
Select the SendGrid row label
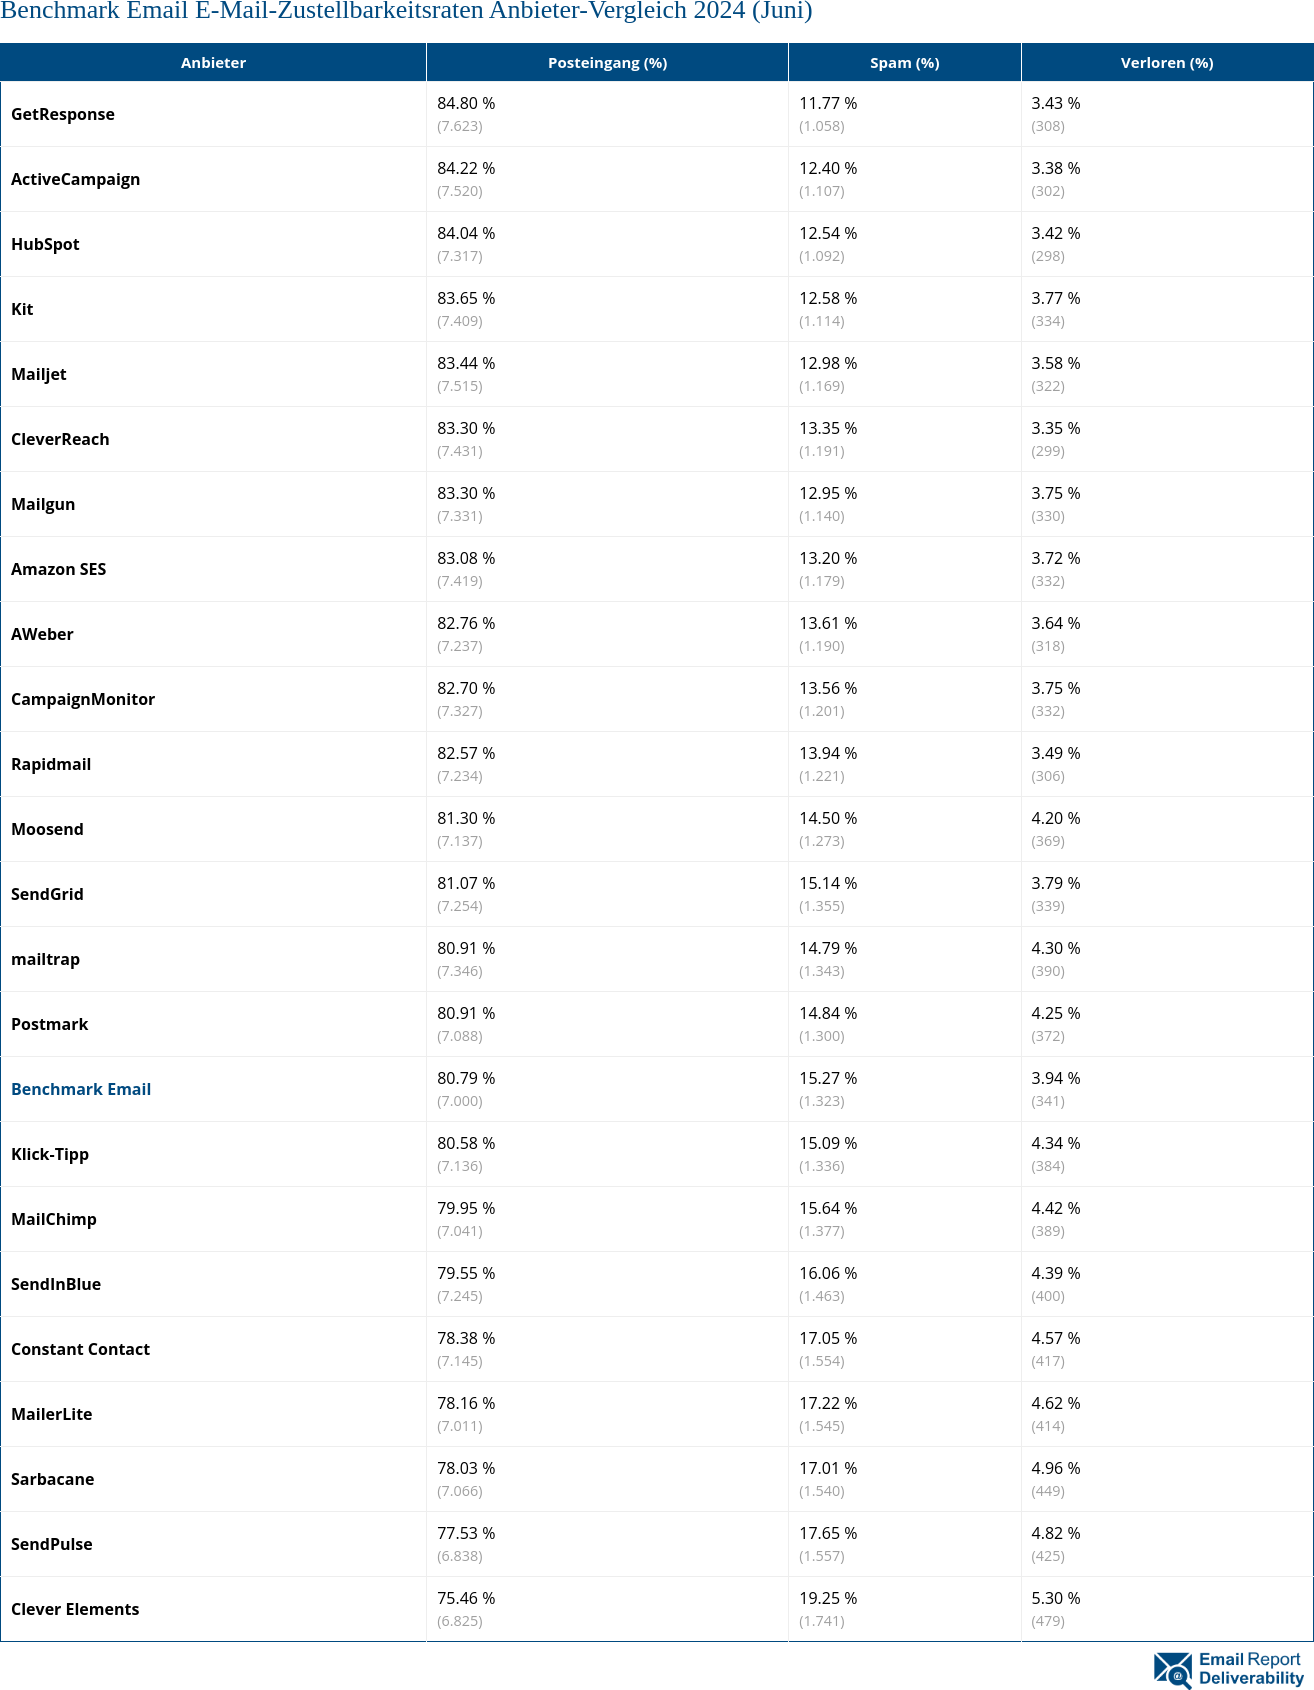click(47, 894)
